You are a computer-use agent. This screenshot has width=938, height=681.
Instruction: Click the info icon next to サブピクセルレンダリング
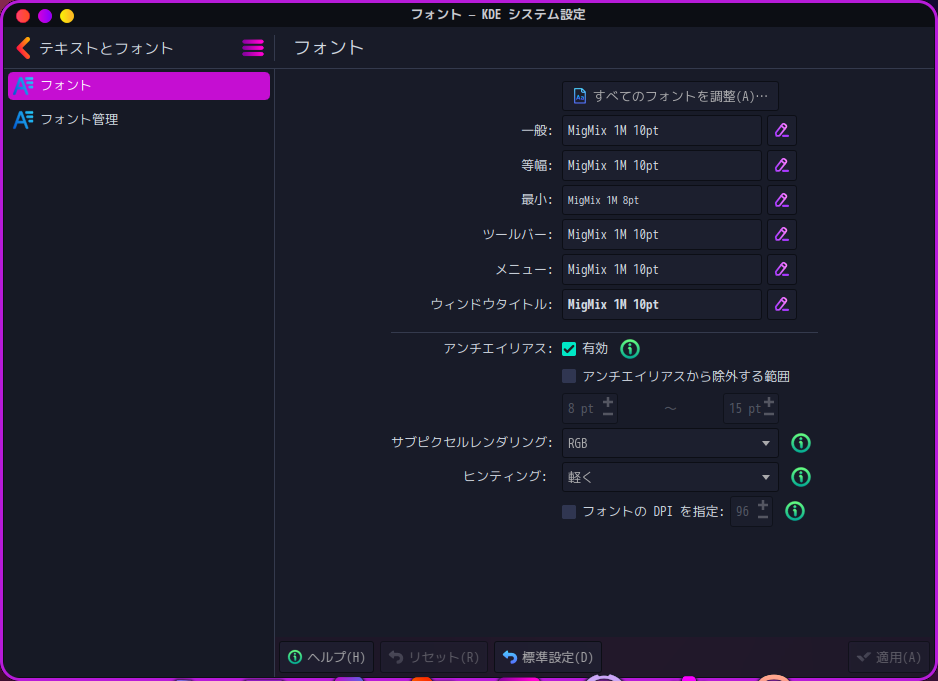coord(800,442)
